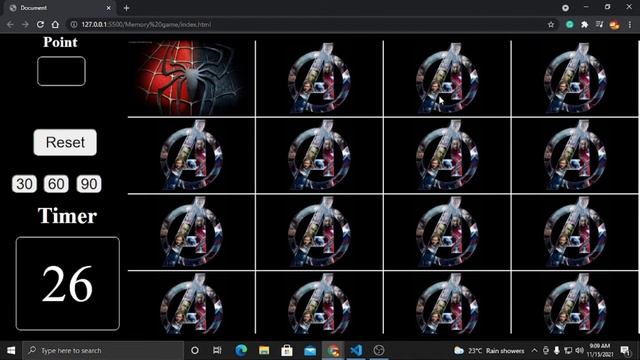Open the notification center
Screen dimensions: 640x360
tap(625, 350)
